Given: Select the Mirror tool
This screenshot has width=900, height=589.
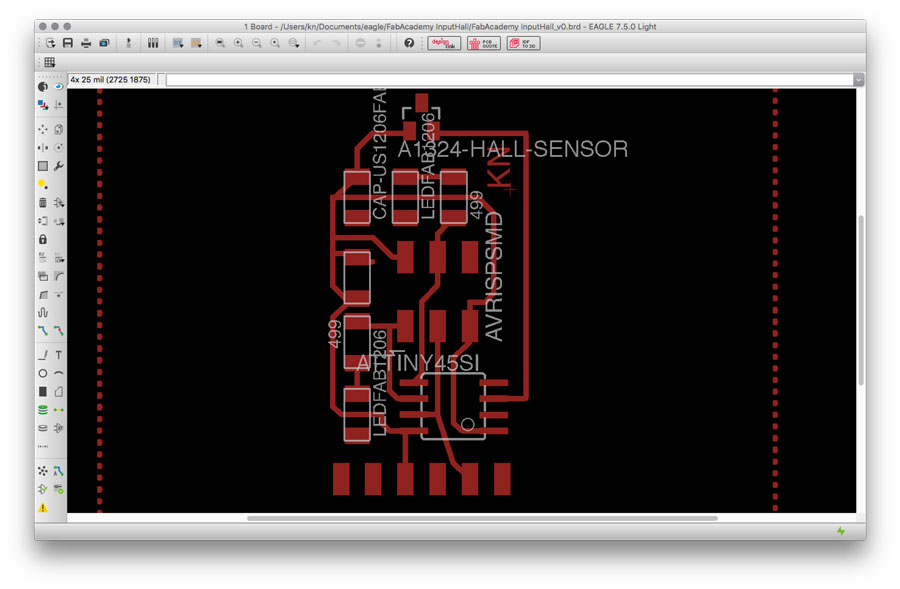Looking at the screenshot, I should pos(42,148).
